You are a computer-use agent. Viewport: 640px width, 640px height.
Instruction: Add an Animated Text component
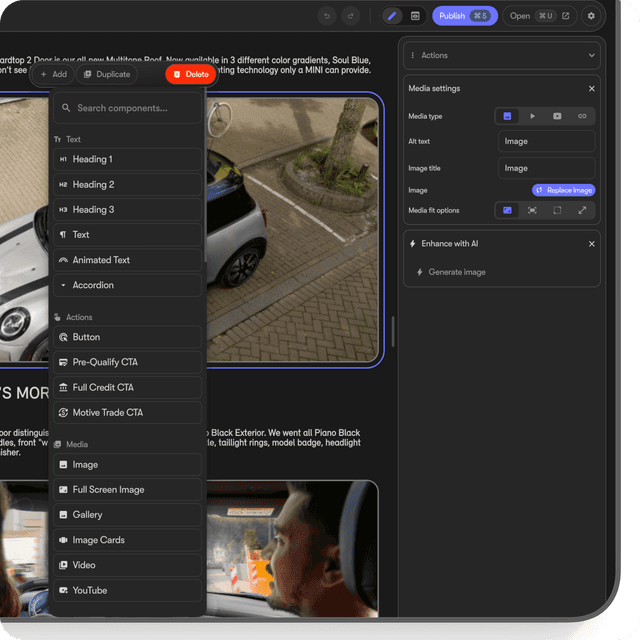[x=127, y=260]
